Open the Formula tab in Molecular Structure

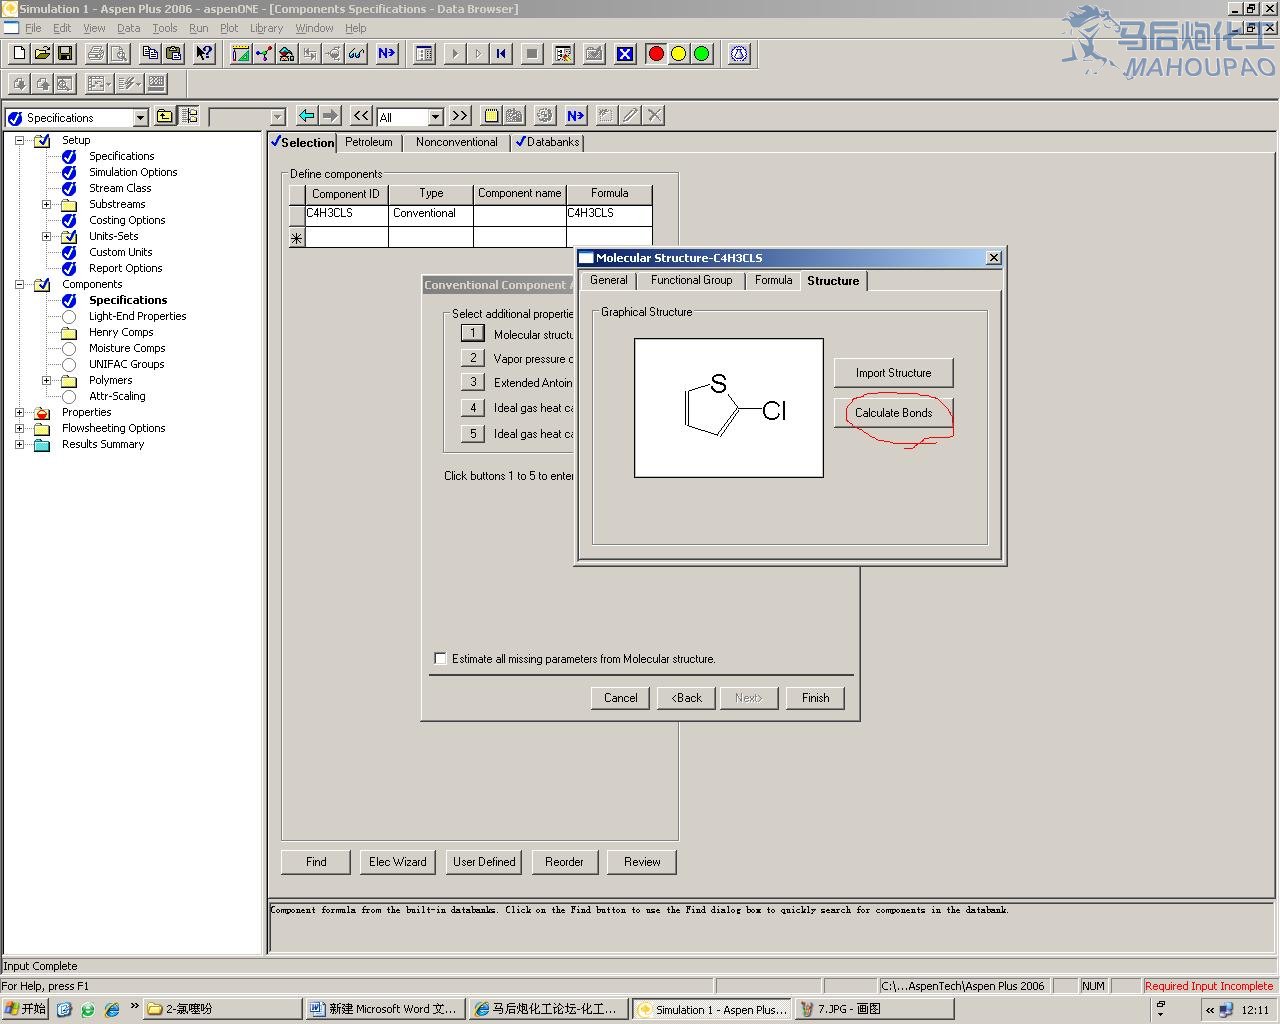773,280
